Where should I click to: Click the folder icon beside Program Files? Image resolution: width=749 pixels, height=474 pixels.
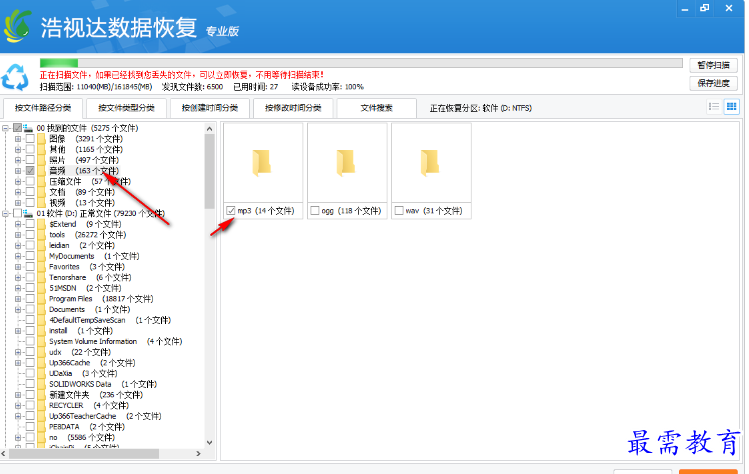click(42, 299)
